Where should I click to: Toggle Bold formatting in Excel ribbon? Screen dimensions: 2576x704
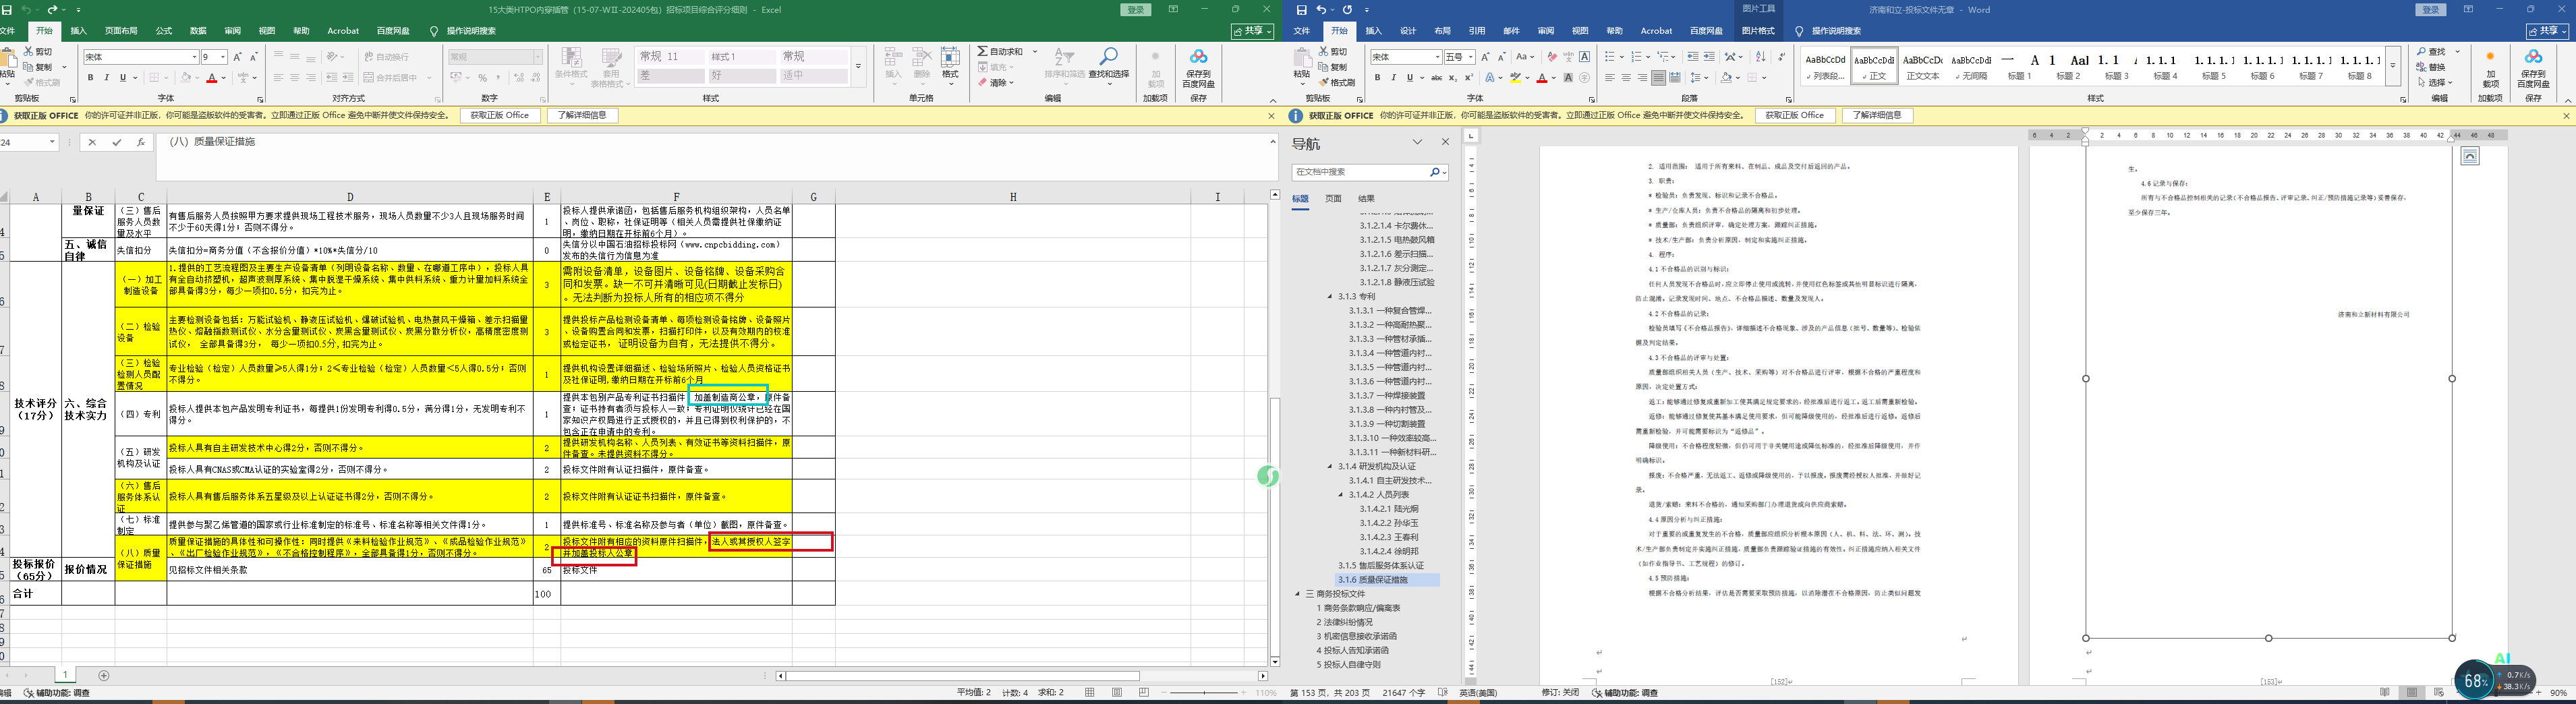coord(91,78)
